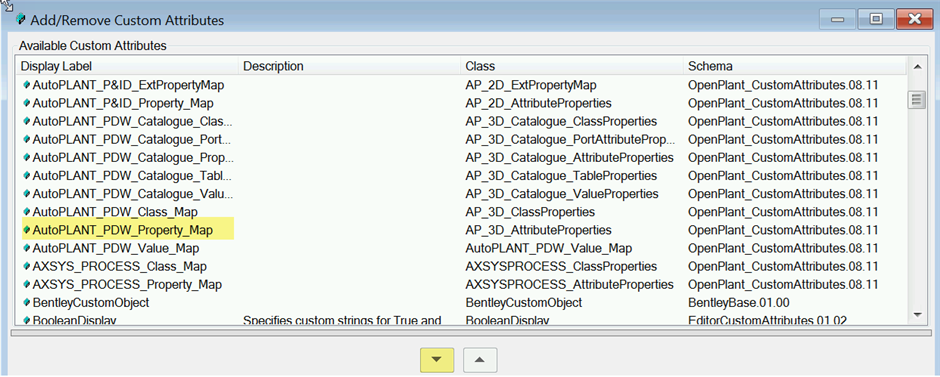Click the horizontal splitter bar below list
The image size is (940, 377).
pyautogui.click(x=469, y=332)
